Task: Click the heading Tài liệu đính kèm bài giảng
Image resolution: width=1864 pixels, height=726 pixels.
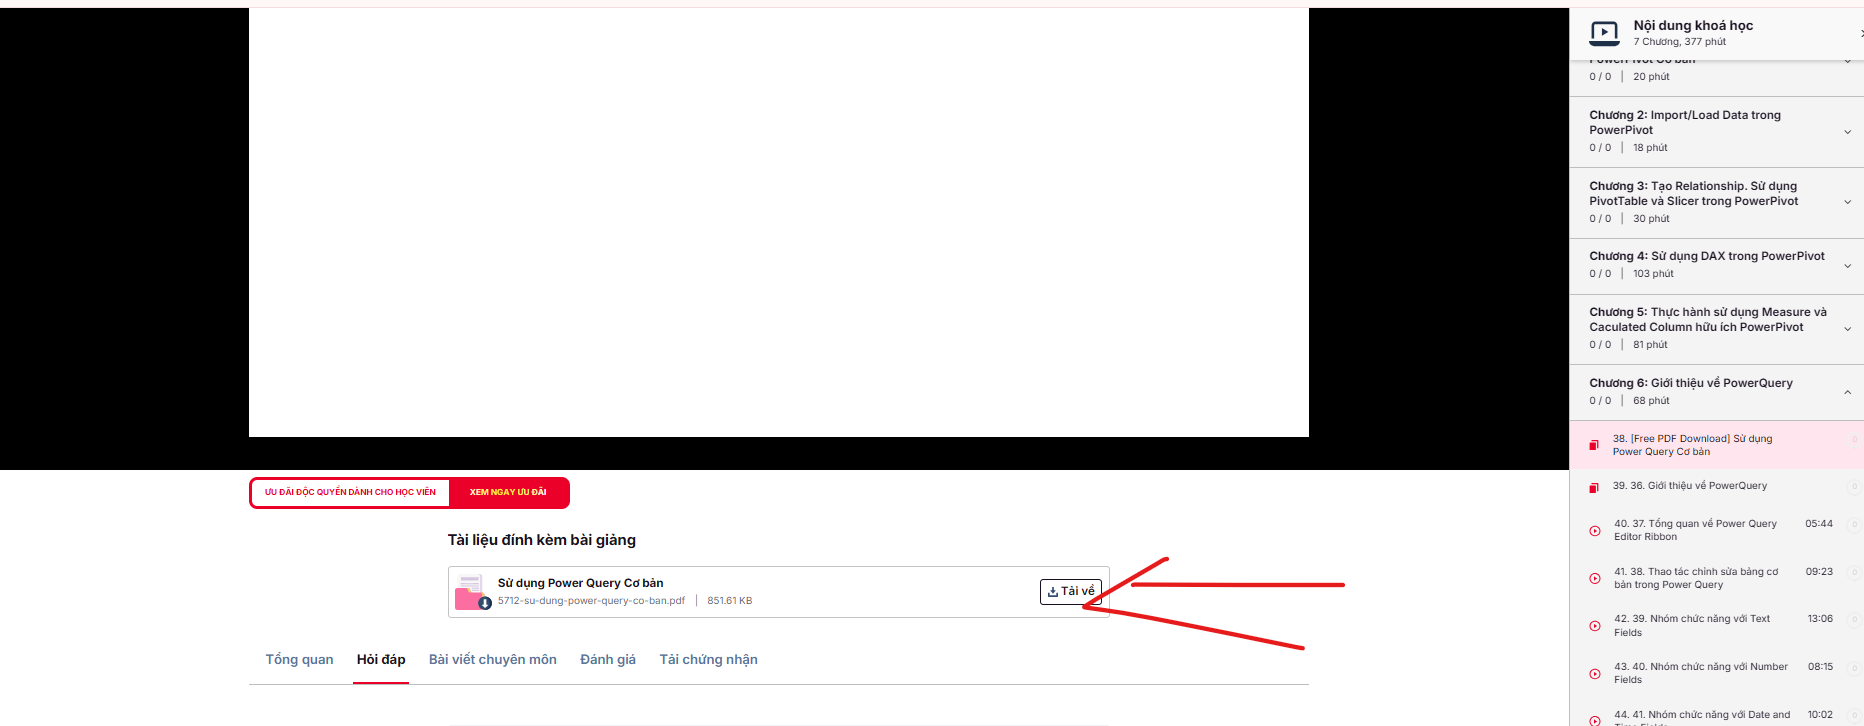Action: (542, 540)
